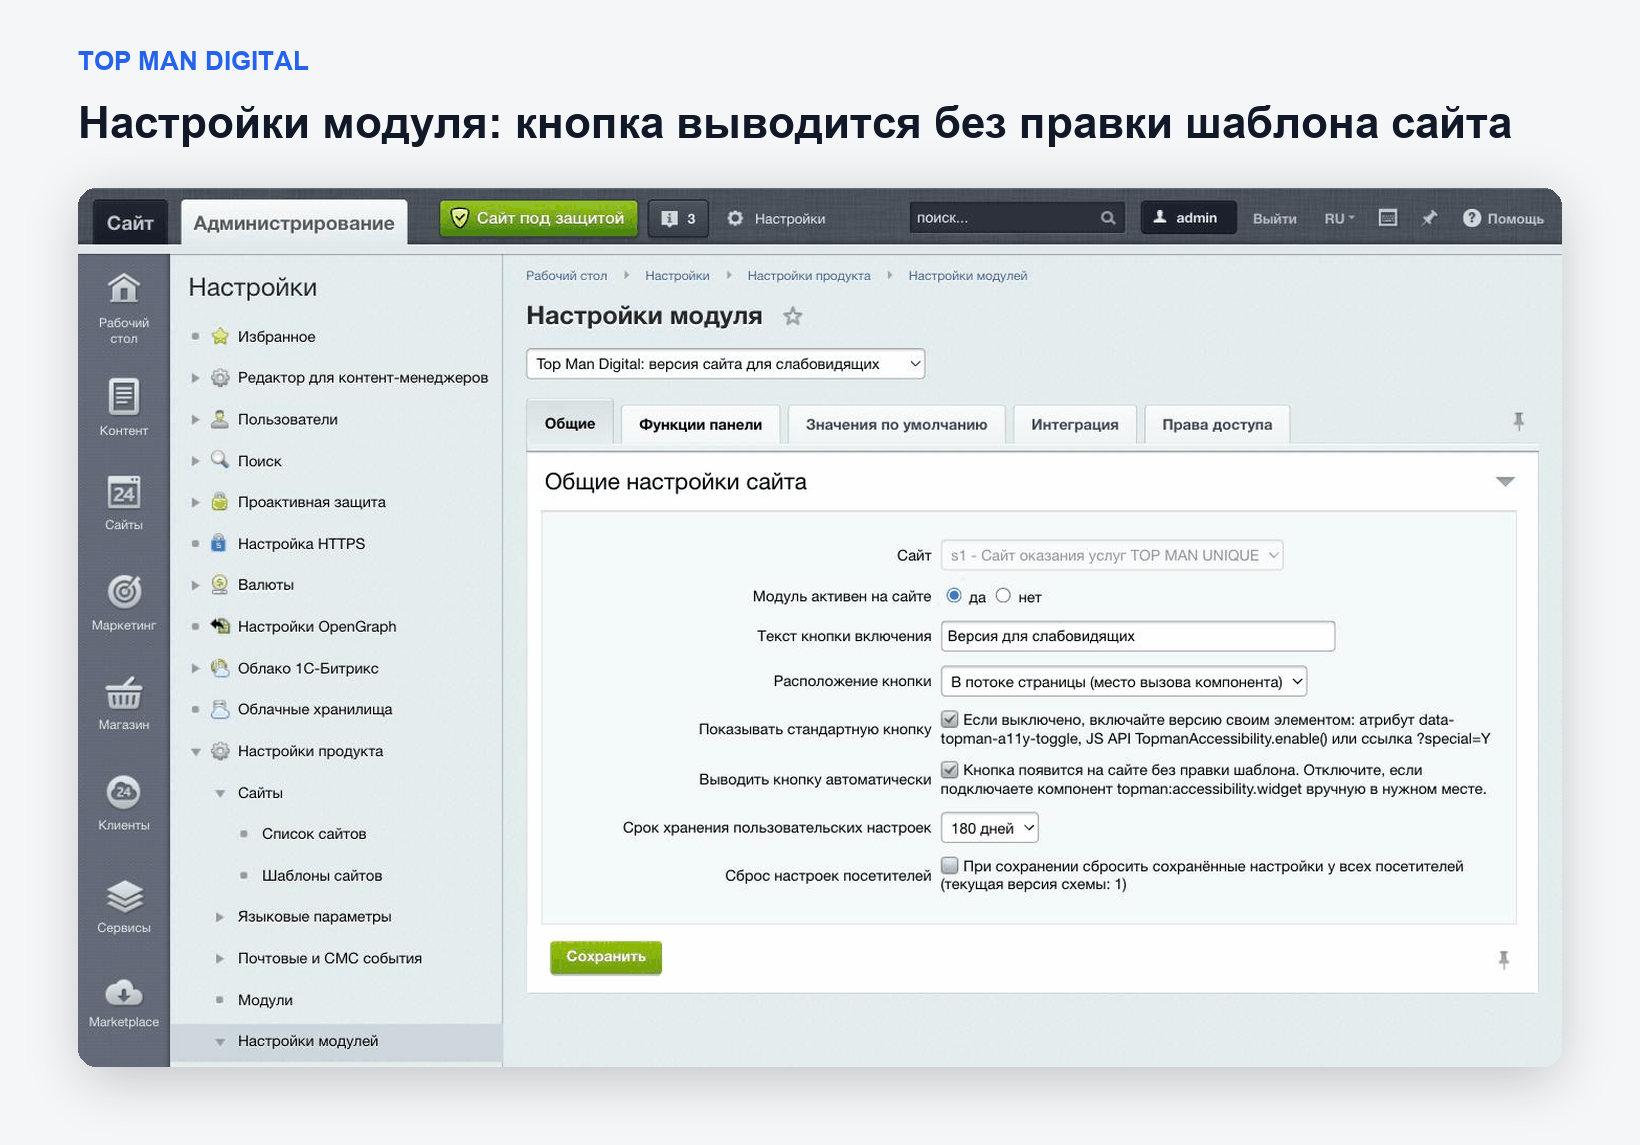Open the Сайты sidebar section

[124, 502]
